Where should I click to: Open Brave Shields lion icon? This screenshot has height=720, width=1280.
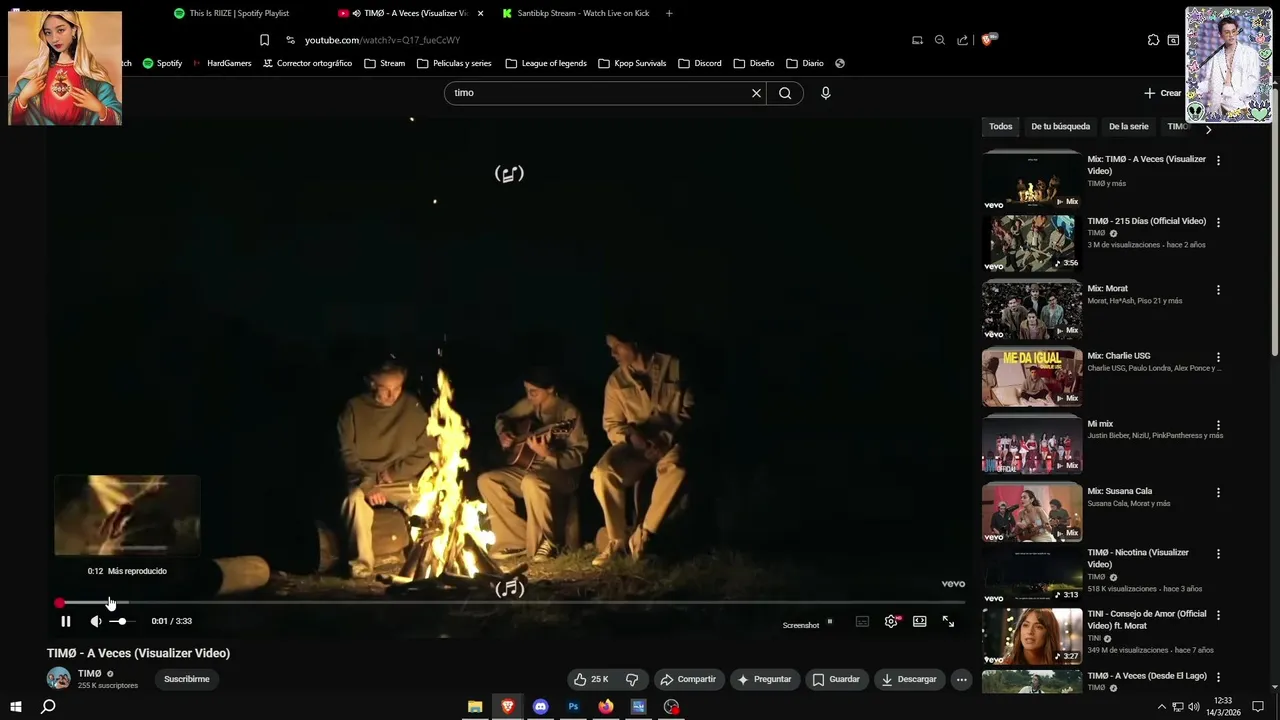pos(988,40)
